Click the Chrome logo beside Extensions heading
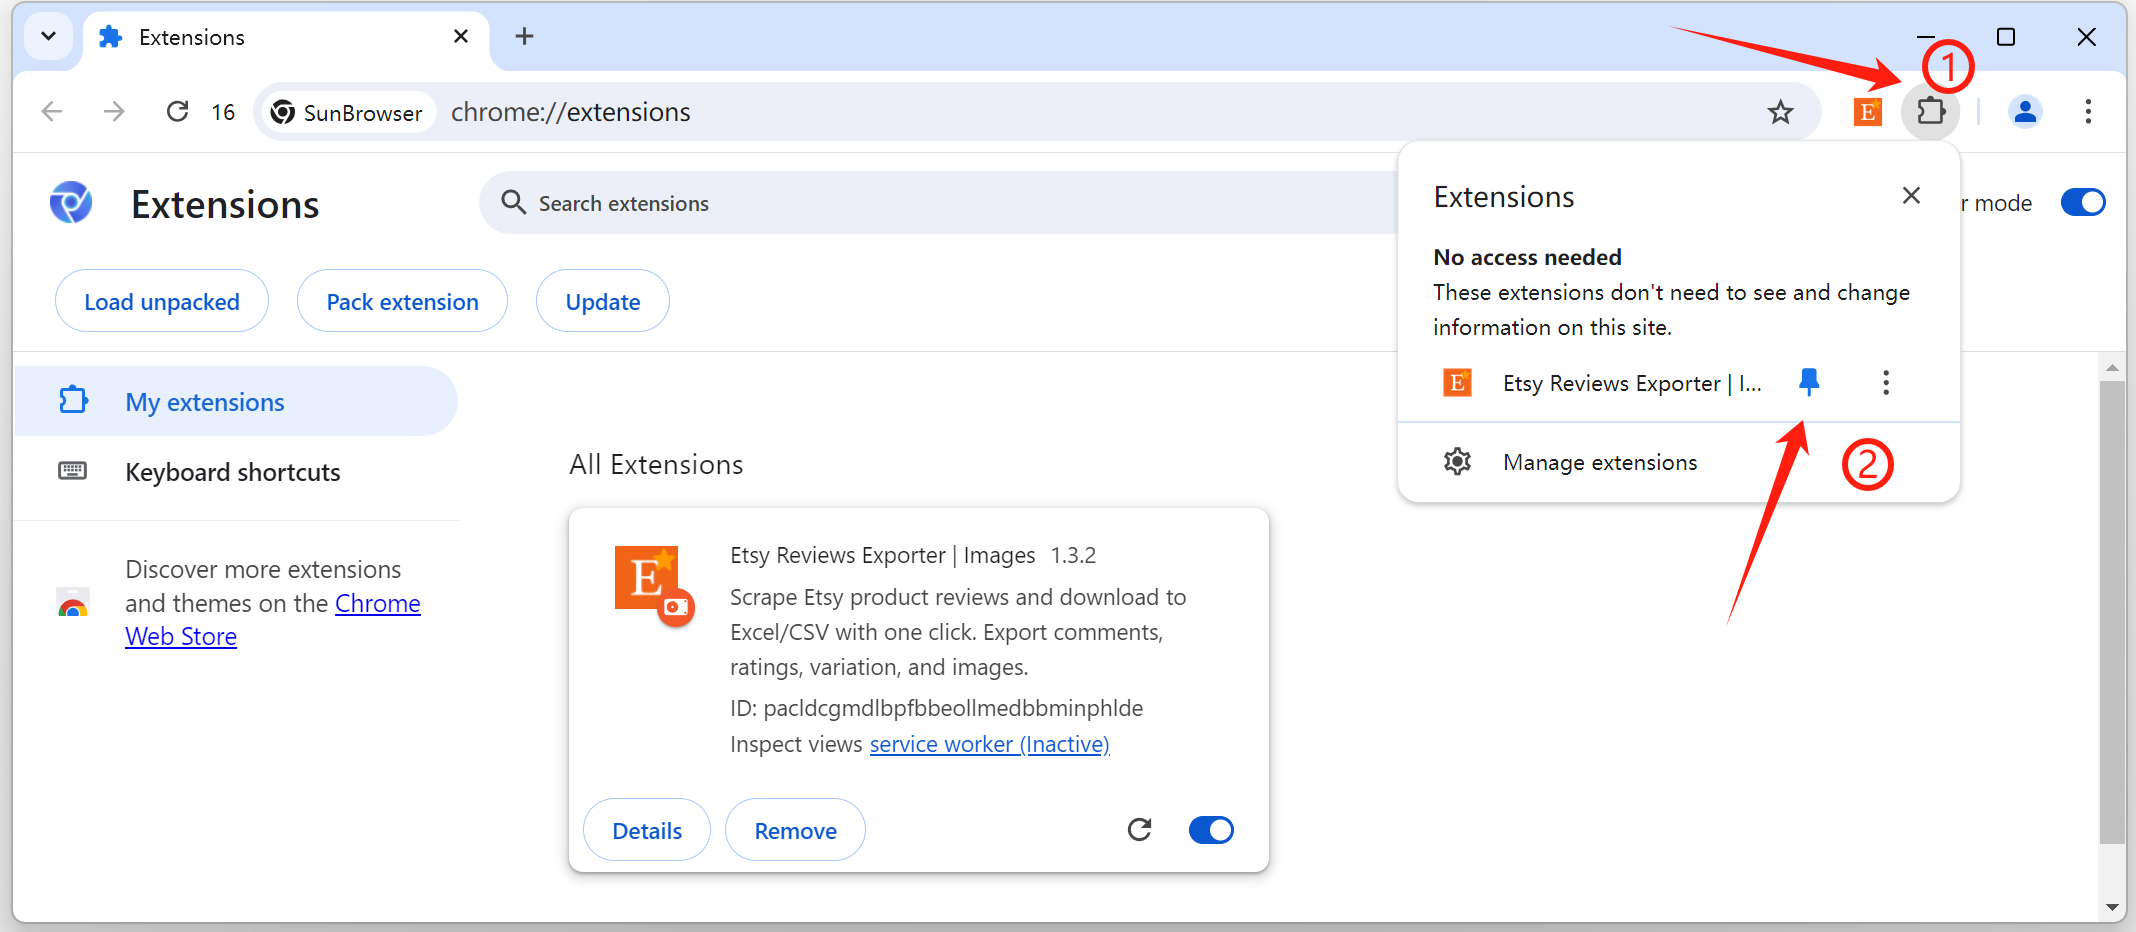Viewport: 2136px width, 932px height. click(x=71, y=203)
